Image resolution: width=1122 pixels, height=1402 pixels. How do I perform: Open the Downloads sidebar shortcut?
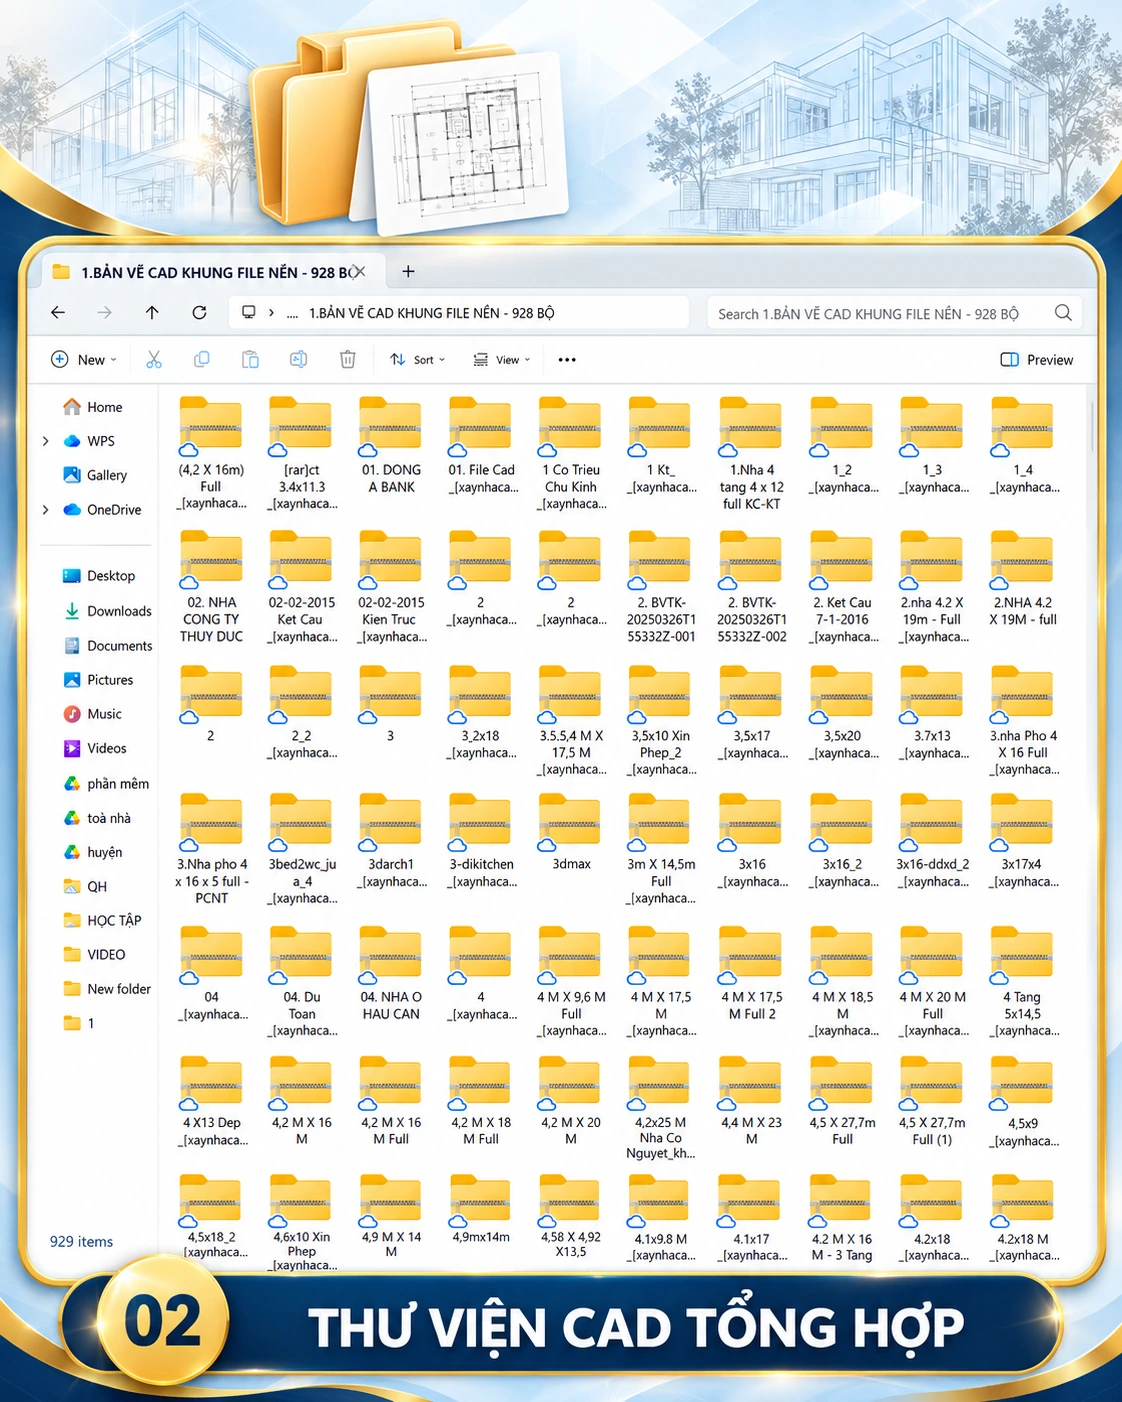click(x=107, y=611)
